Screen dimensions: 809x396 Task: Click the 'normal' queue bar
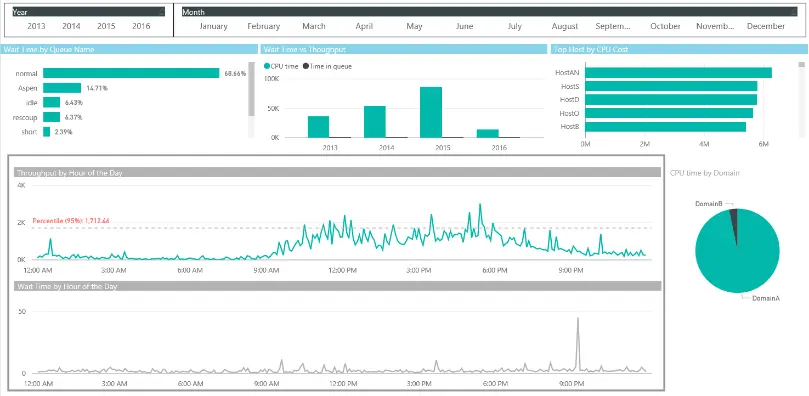pyautogui.click(x=131, y=73)
